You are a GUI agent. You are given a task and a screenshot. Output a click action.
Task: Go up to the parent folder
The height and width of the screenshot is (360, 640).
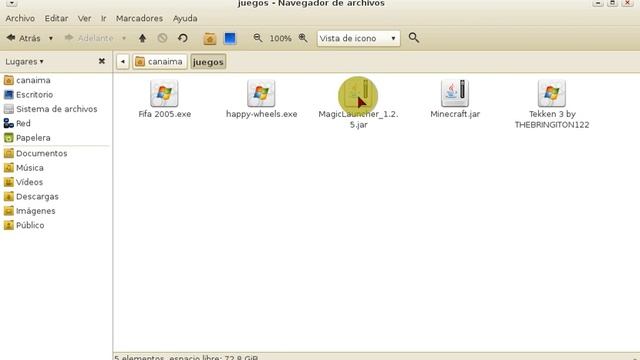click(142, 38)
